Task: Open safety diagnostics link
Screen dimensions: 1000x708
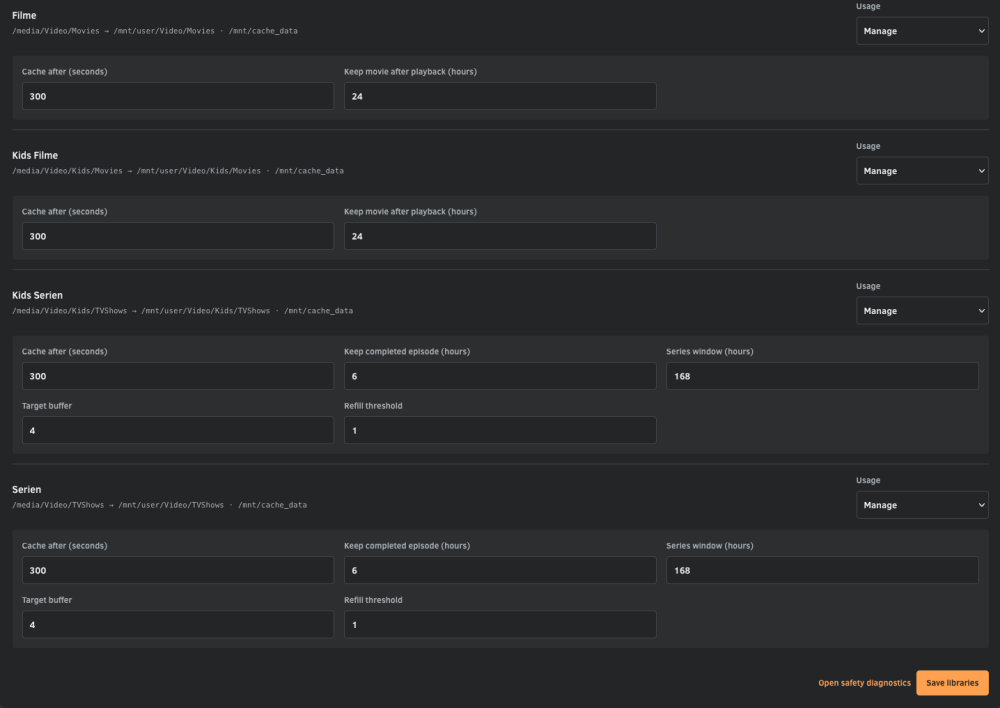Action: click(x=864, y=682)
